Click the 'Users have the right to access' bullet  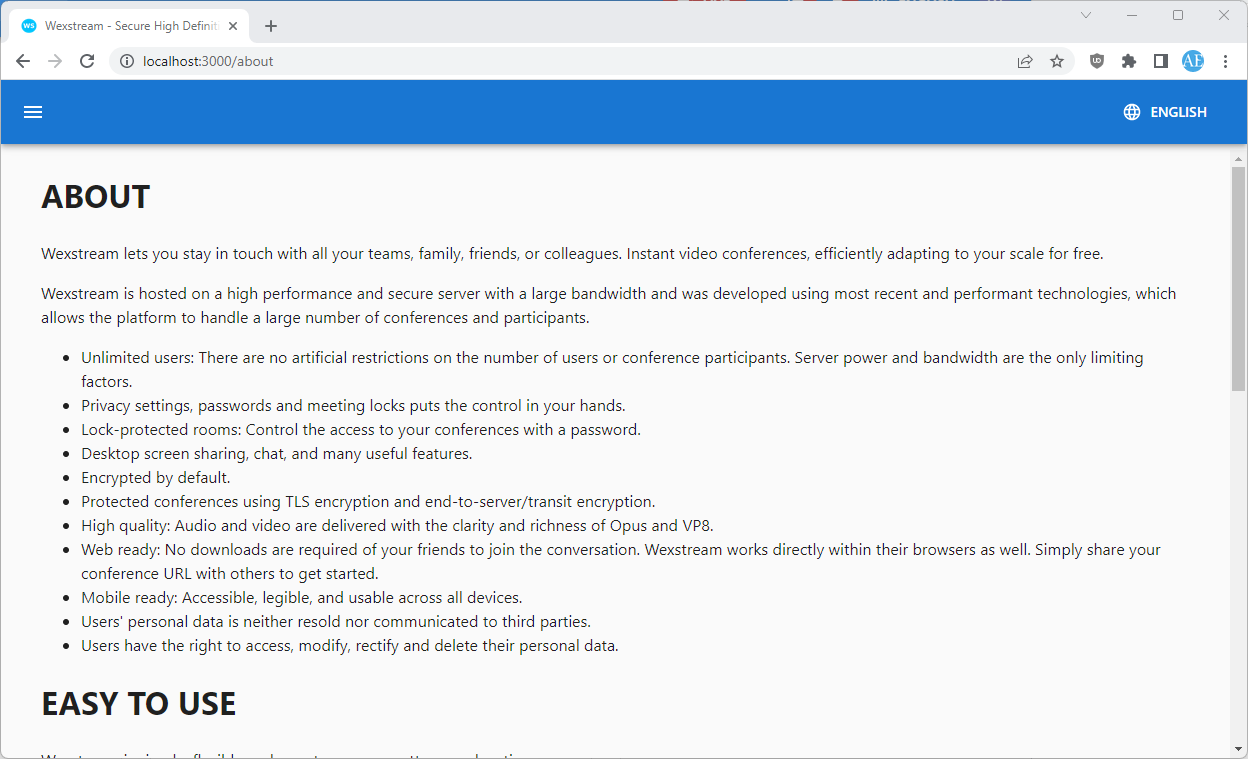[350, 646]
